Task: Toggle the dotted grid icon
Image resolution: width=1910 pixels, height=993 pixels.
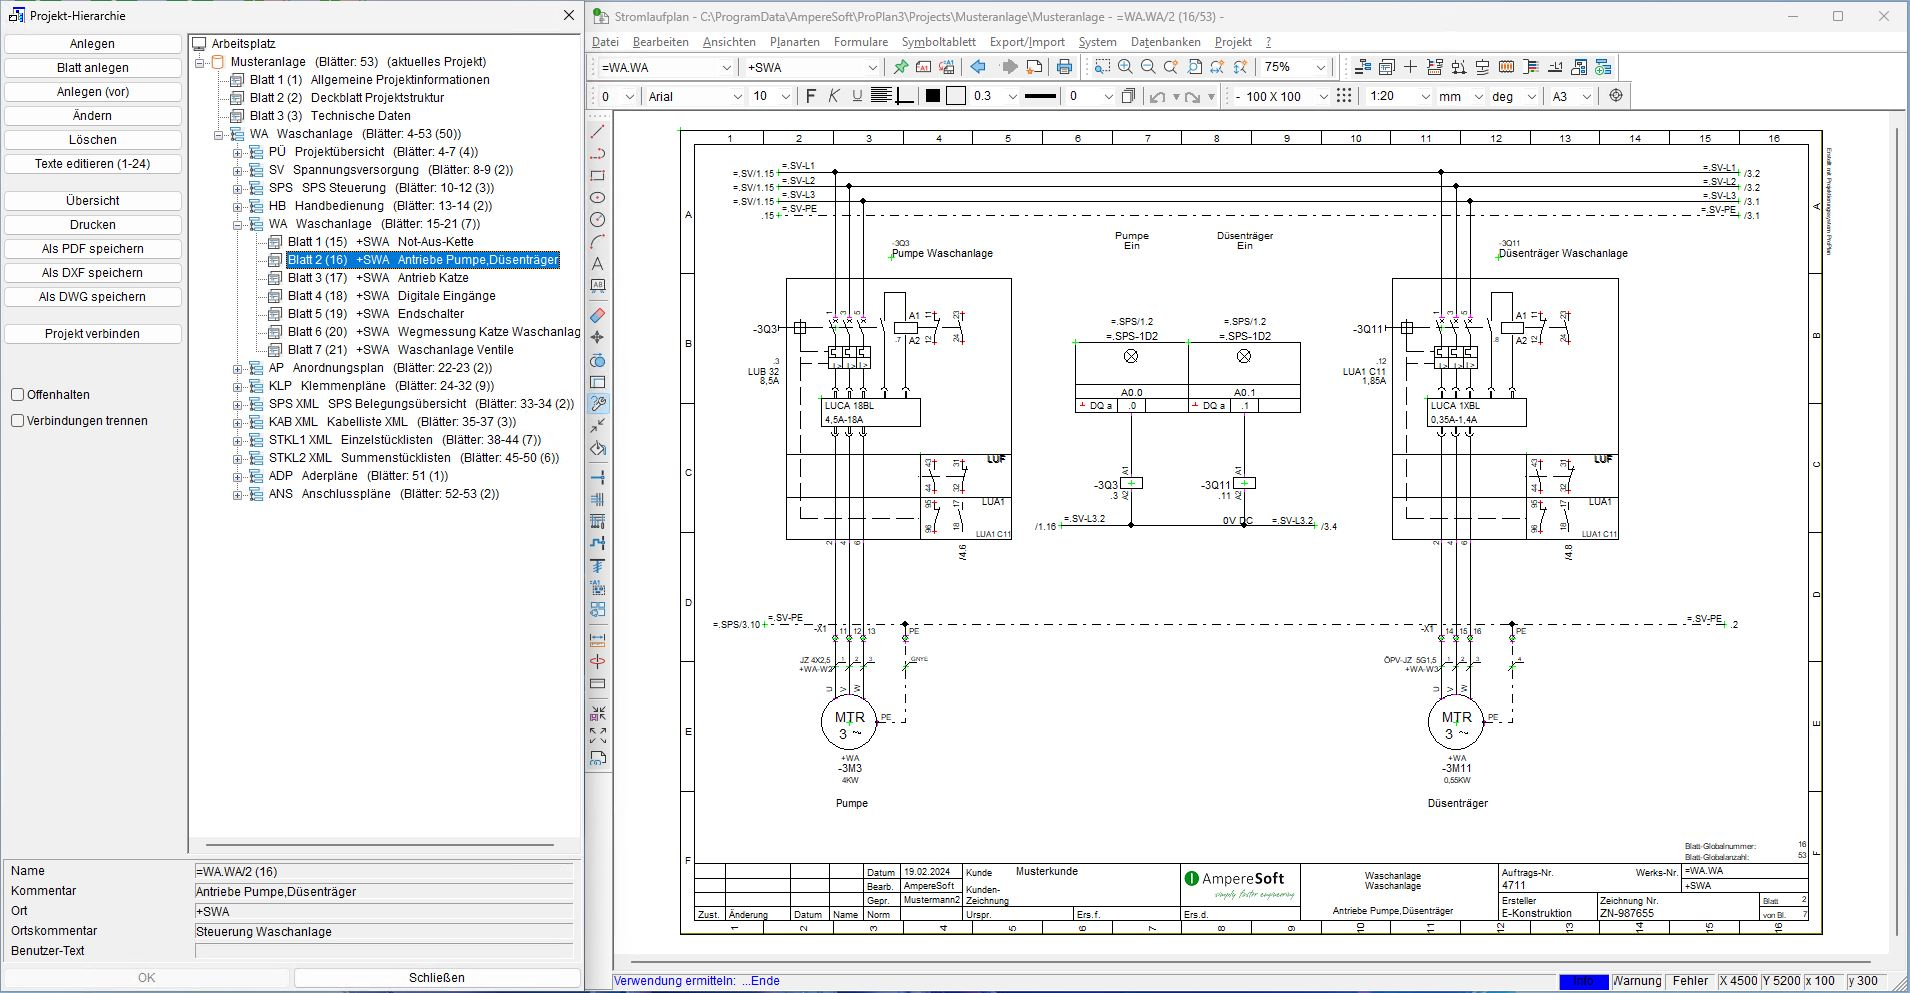Action: coord(1344,96)
